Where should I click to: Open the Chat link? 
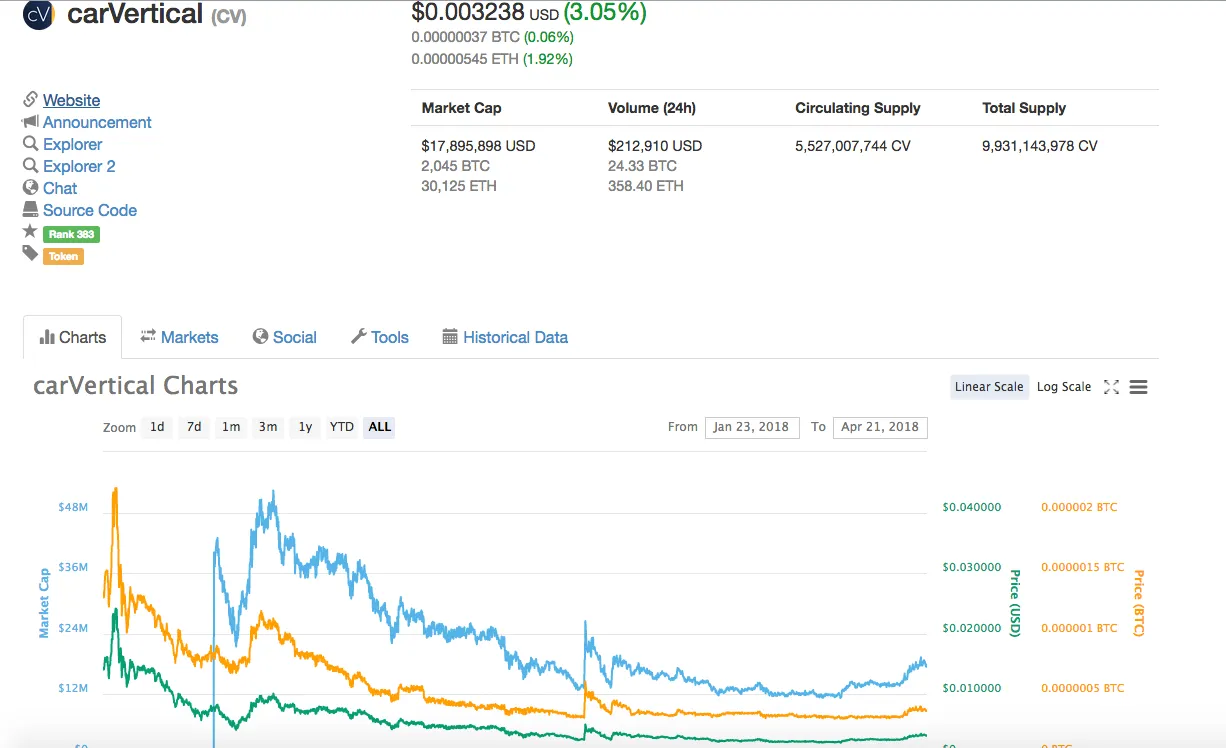(60, 188)
